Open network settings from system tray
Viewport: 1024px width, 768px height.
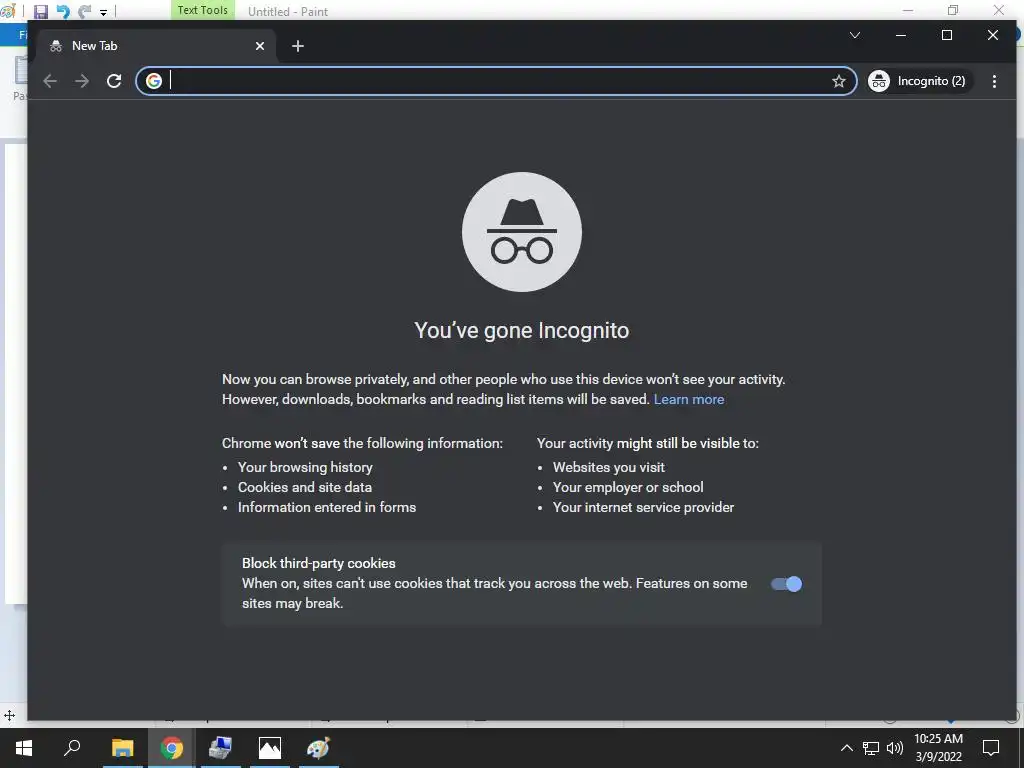click(871, 748)
